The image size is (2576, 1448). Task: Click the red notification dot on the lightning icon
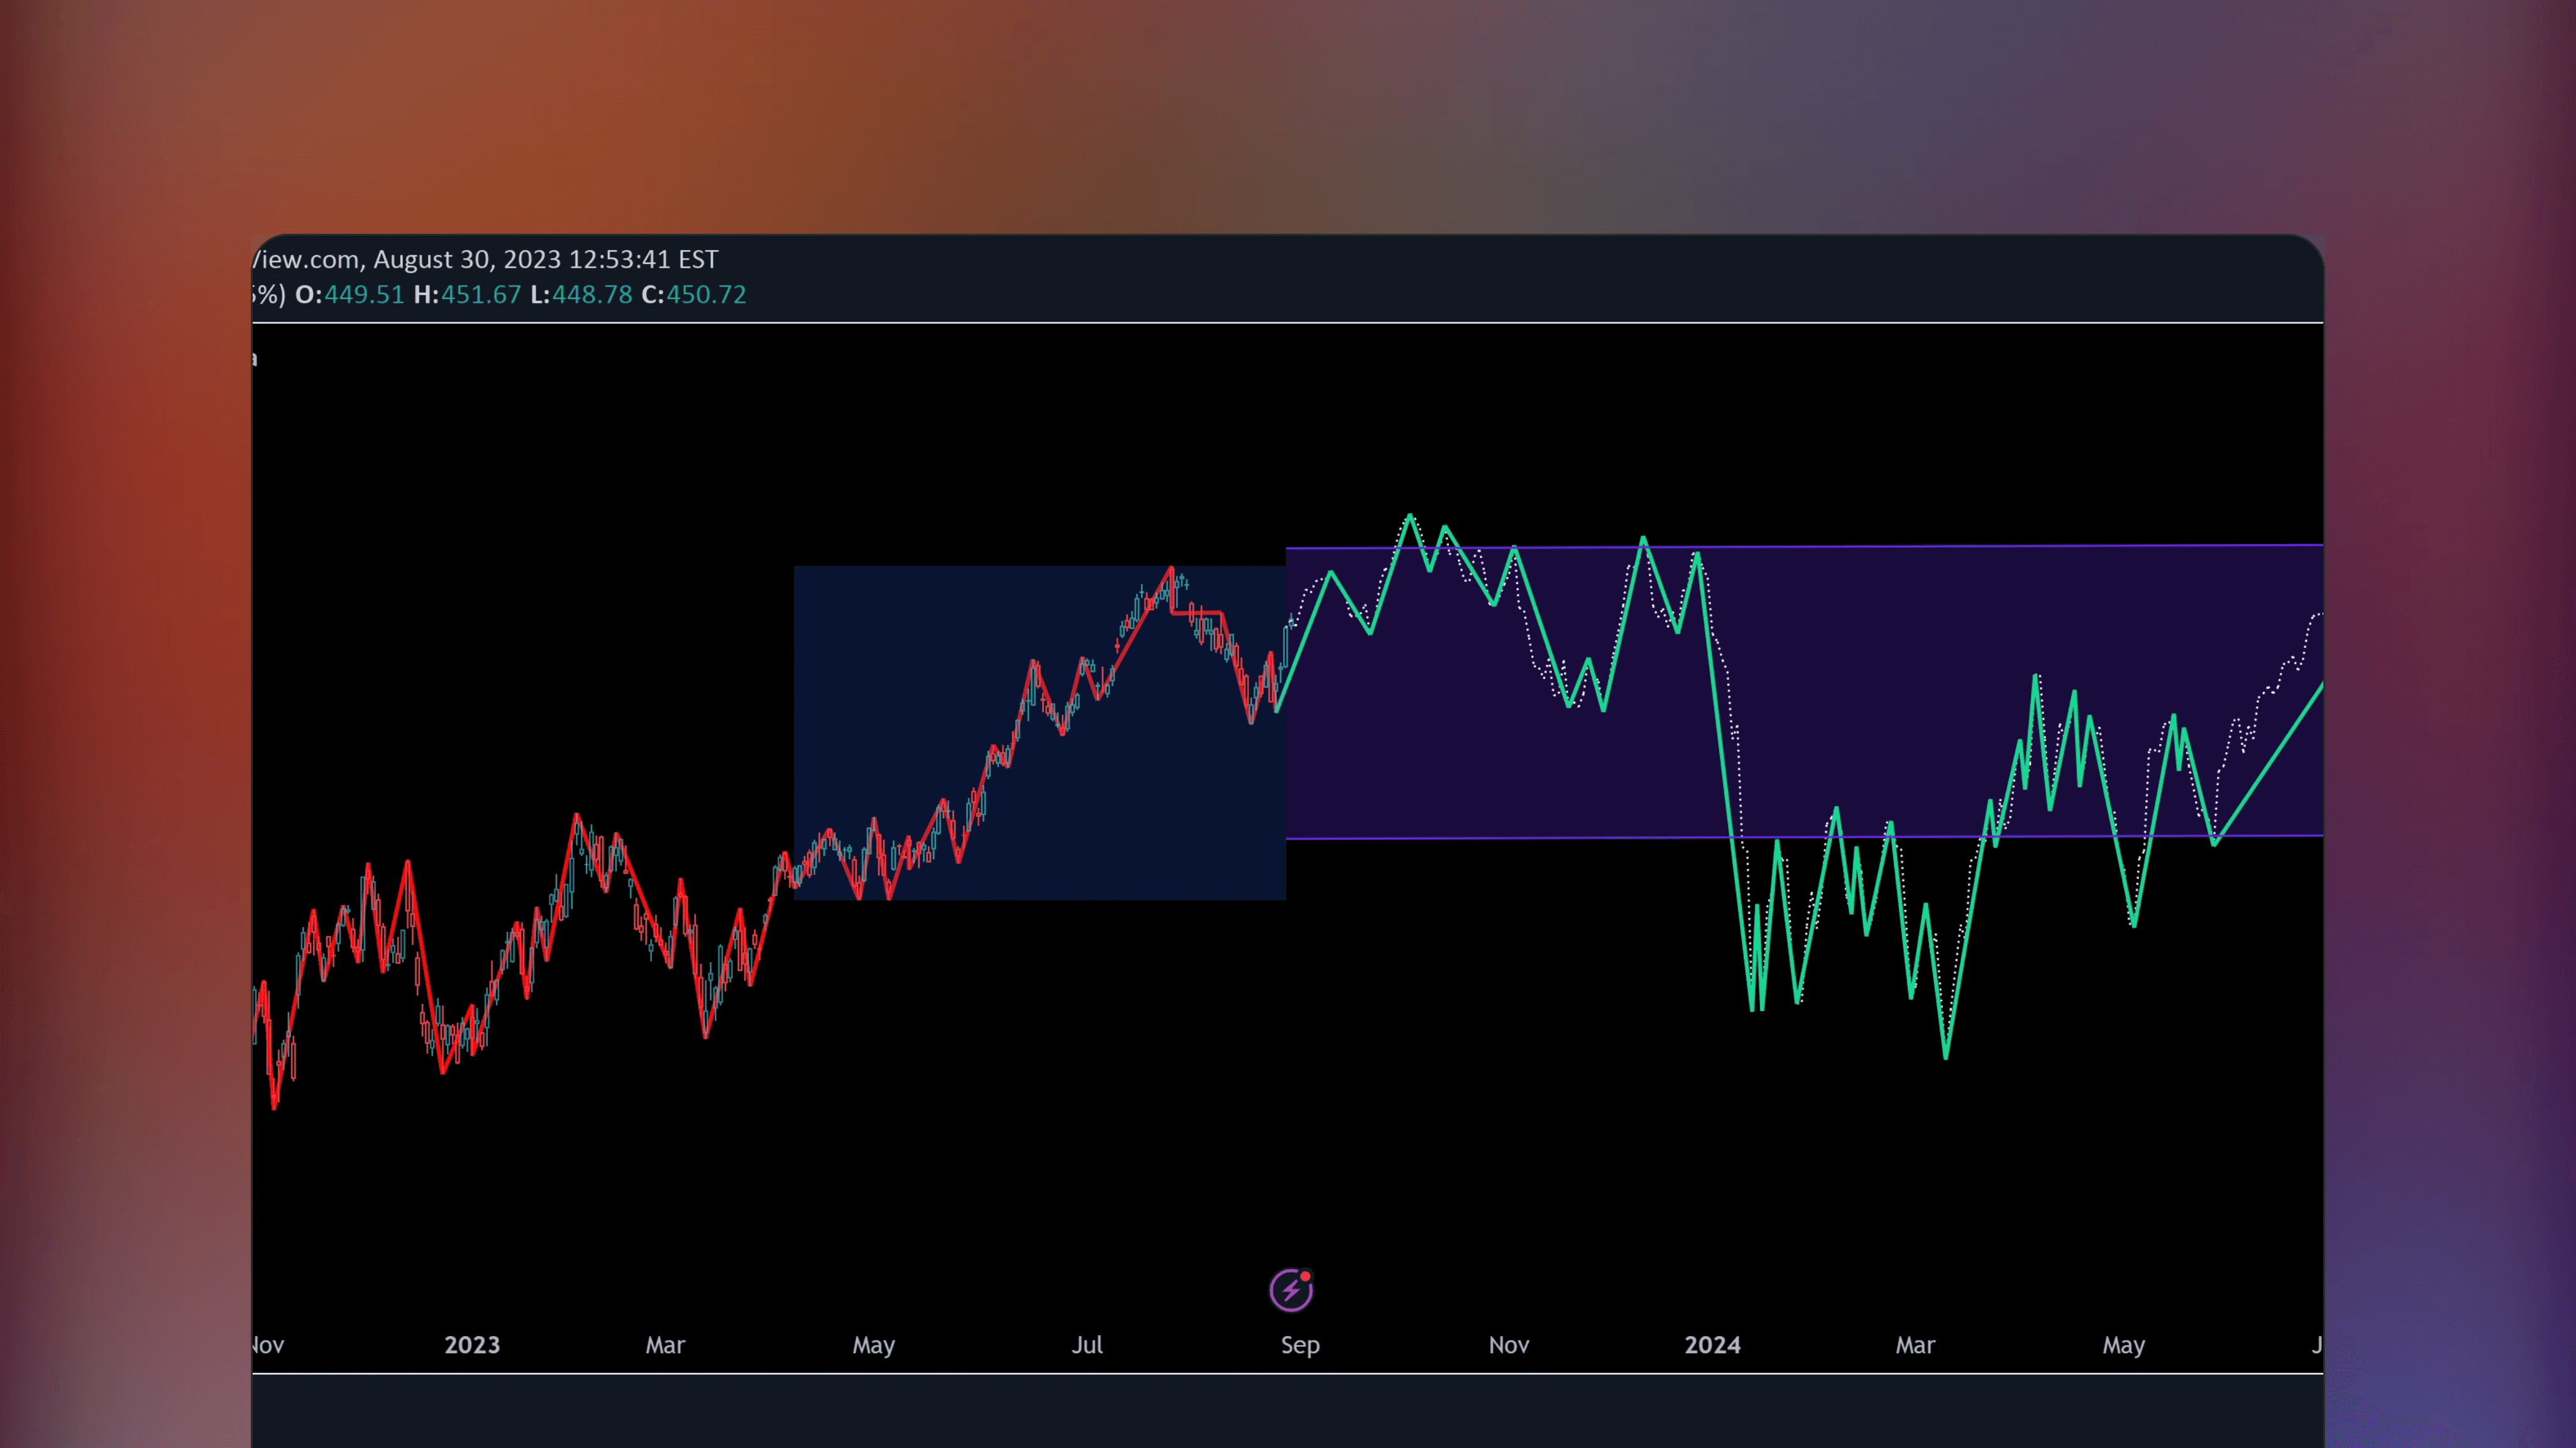1304,1277
